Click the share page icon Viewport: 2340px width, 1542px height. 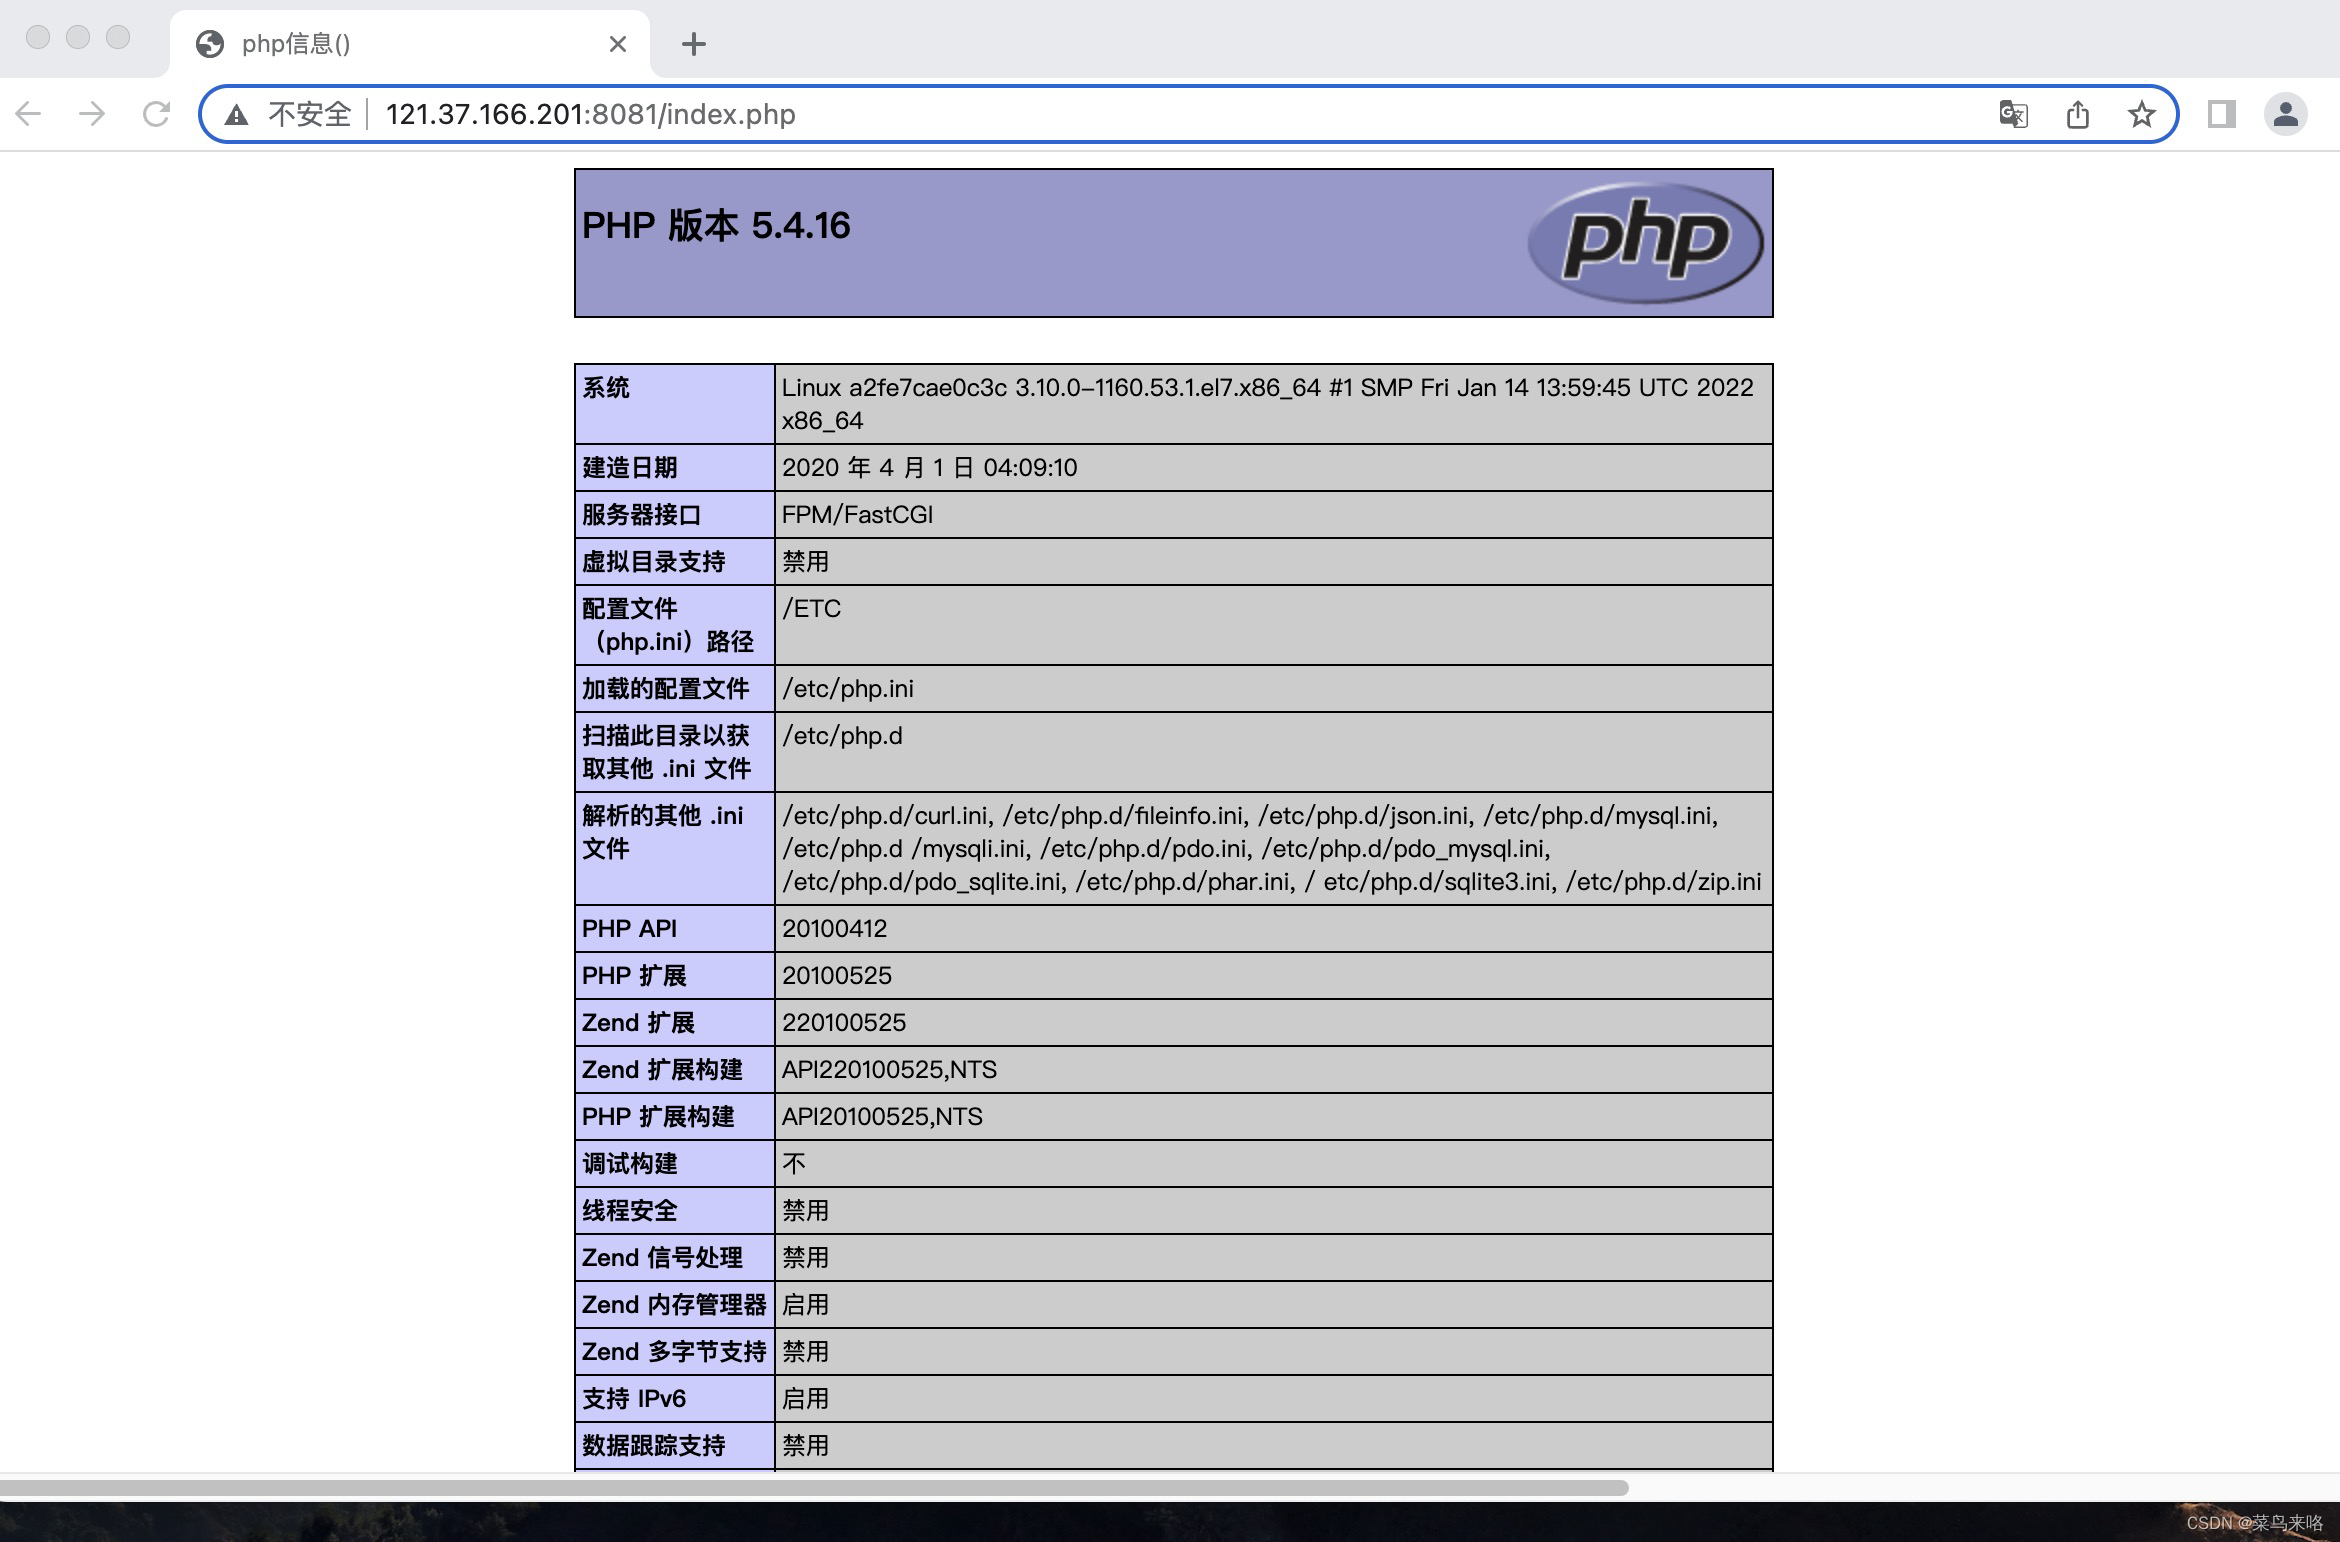[x=2078, y=114]
